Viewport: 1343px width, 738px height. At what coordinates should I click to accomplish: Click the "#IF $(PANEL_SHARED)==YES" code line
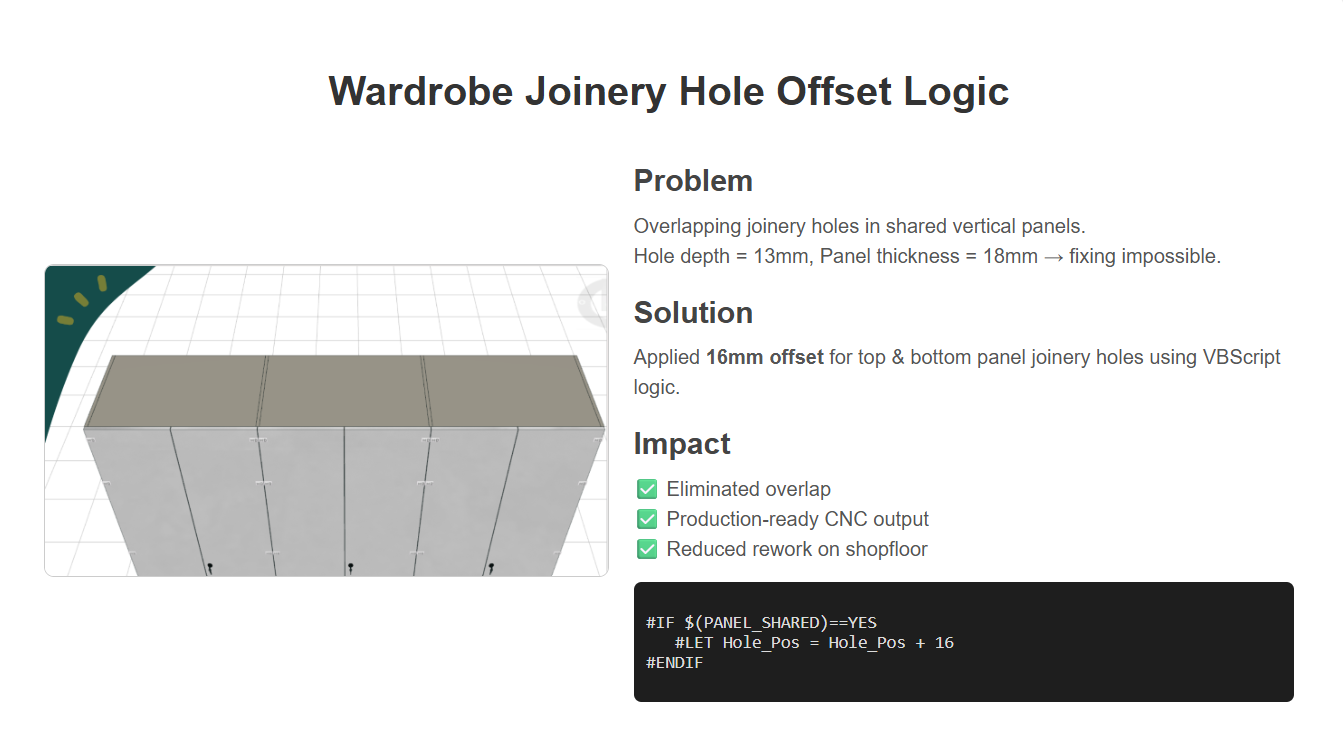pyautogui.click(x=761, y=622)
